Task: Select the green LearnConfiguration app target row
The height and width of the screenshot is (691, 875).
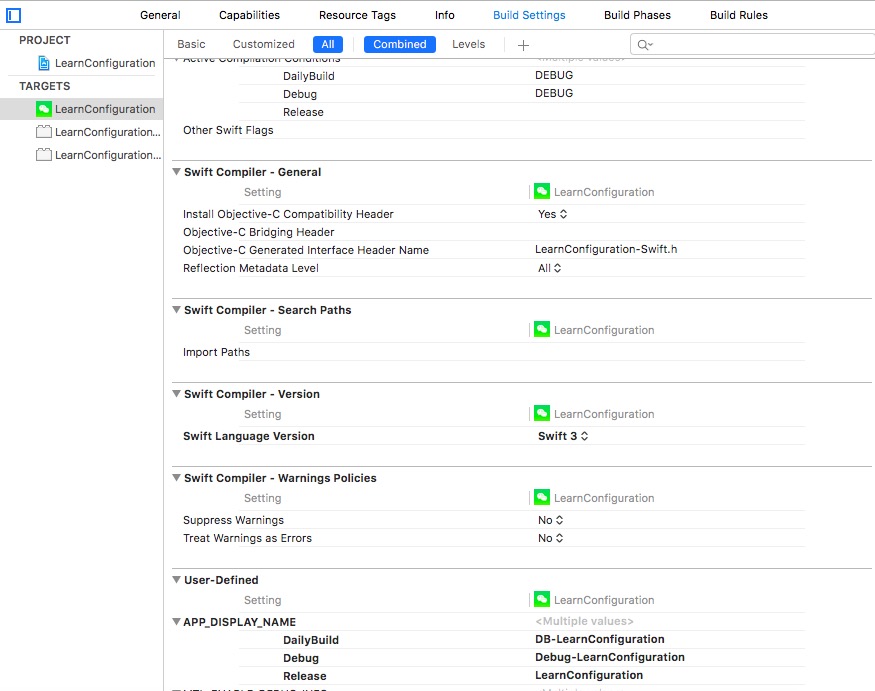Action: coord(81,109)
